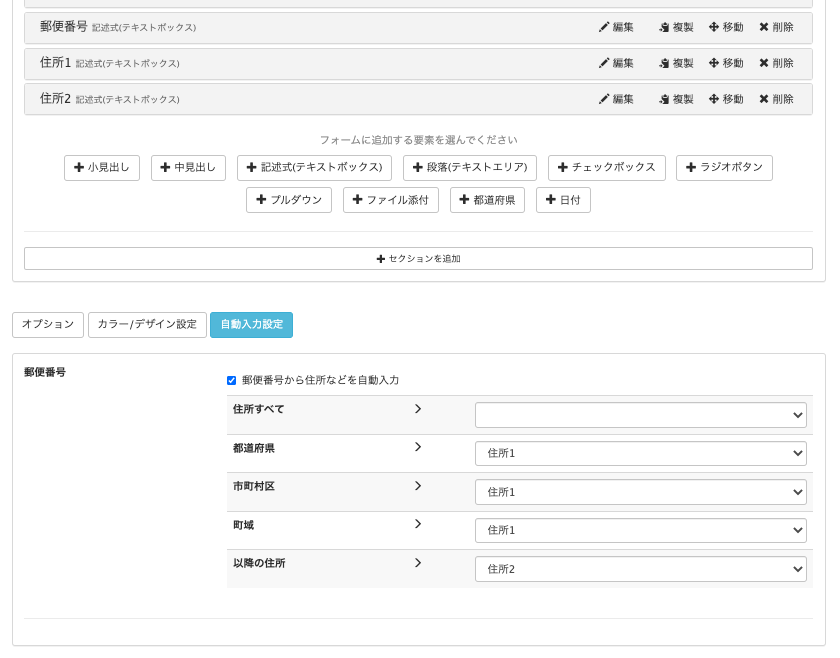
Task: Open the 町域 mapping dropdown
Action: 640,530
